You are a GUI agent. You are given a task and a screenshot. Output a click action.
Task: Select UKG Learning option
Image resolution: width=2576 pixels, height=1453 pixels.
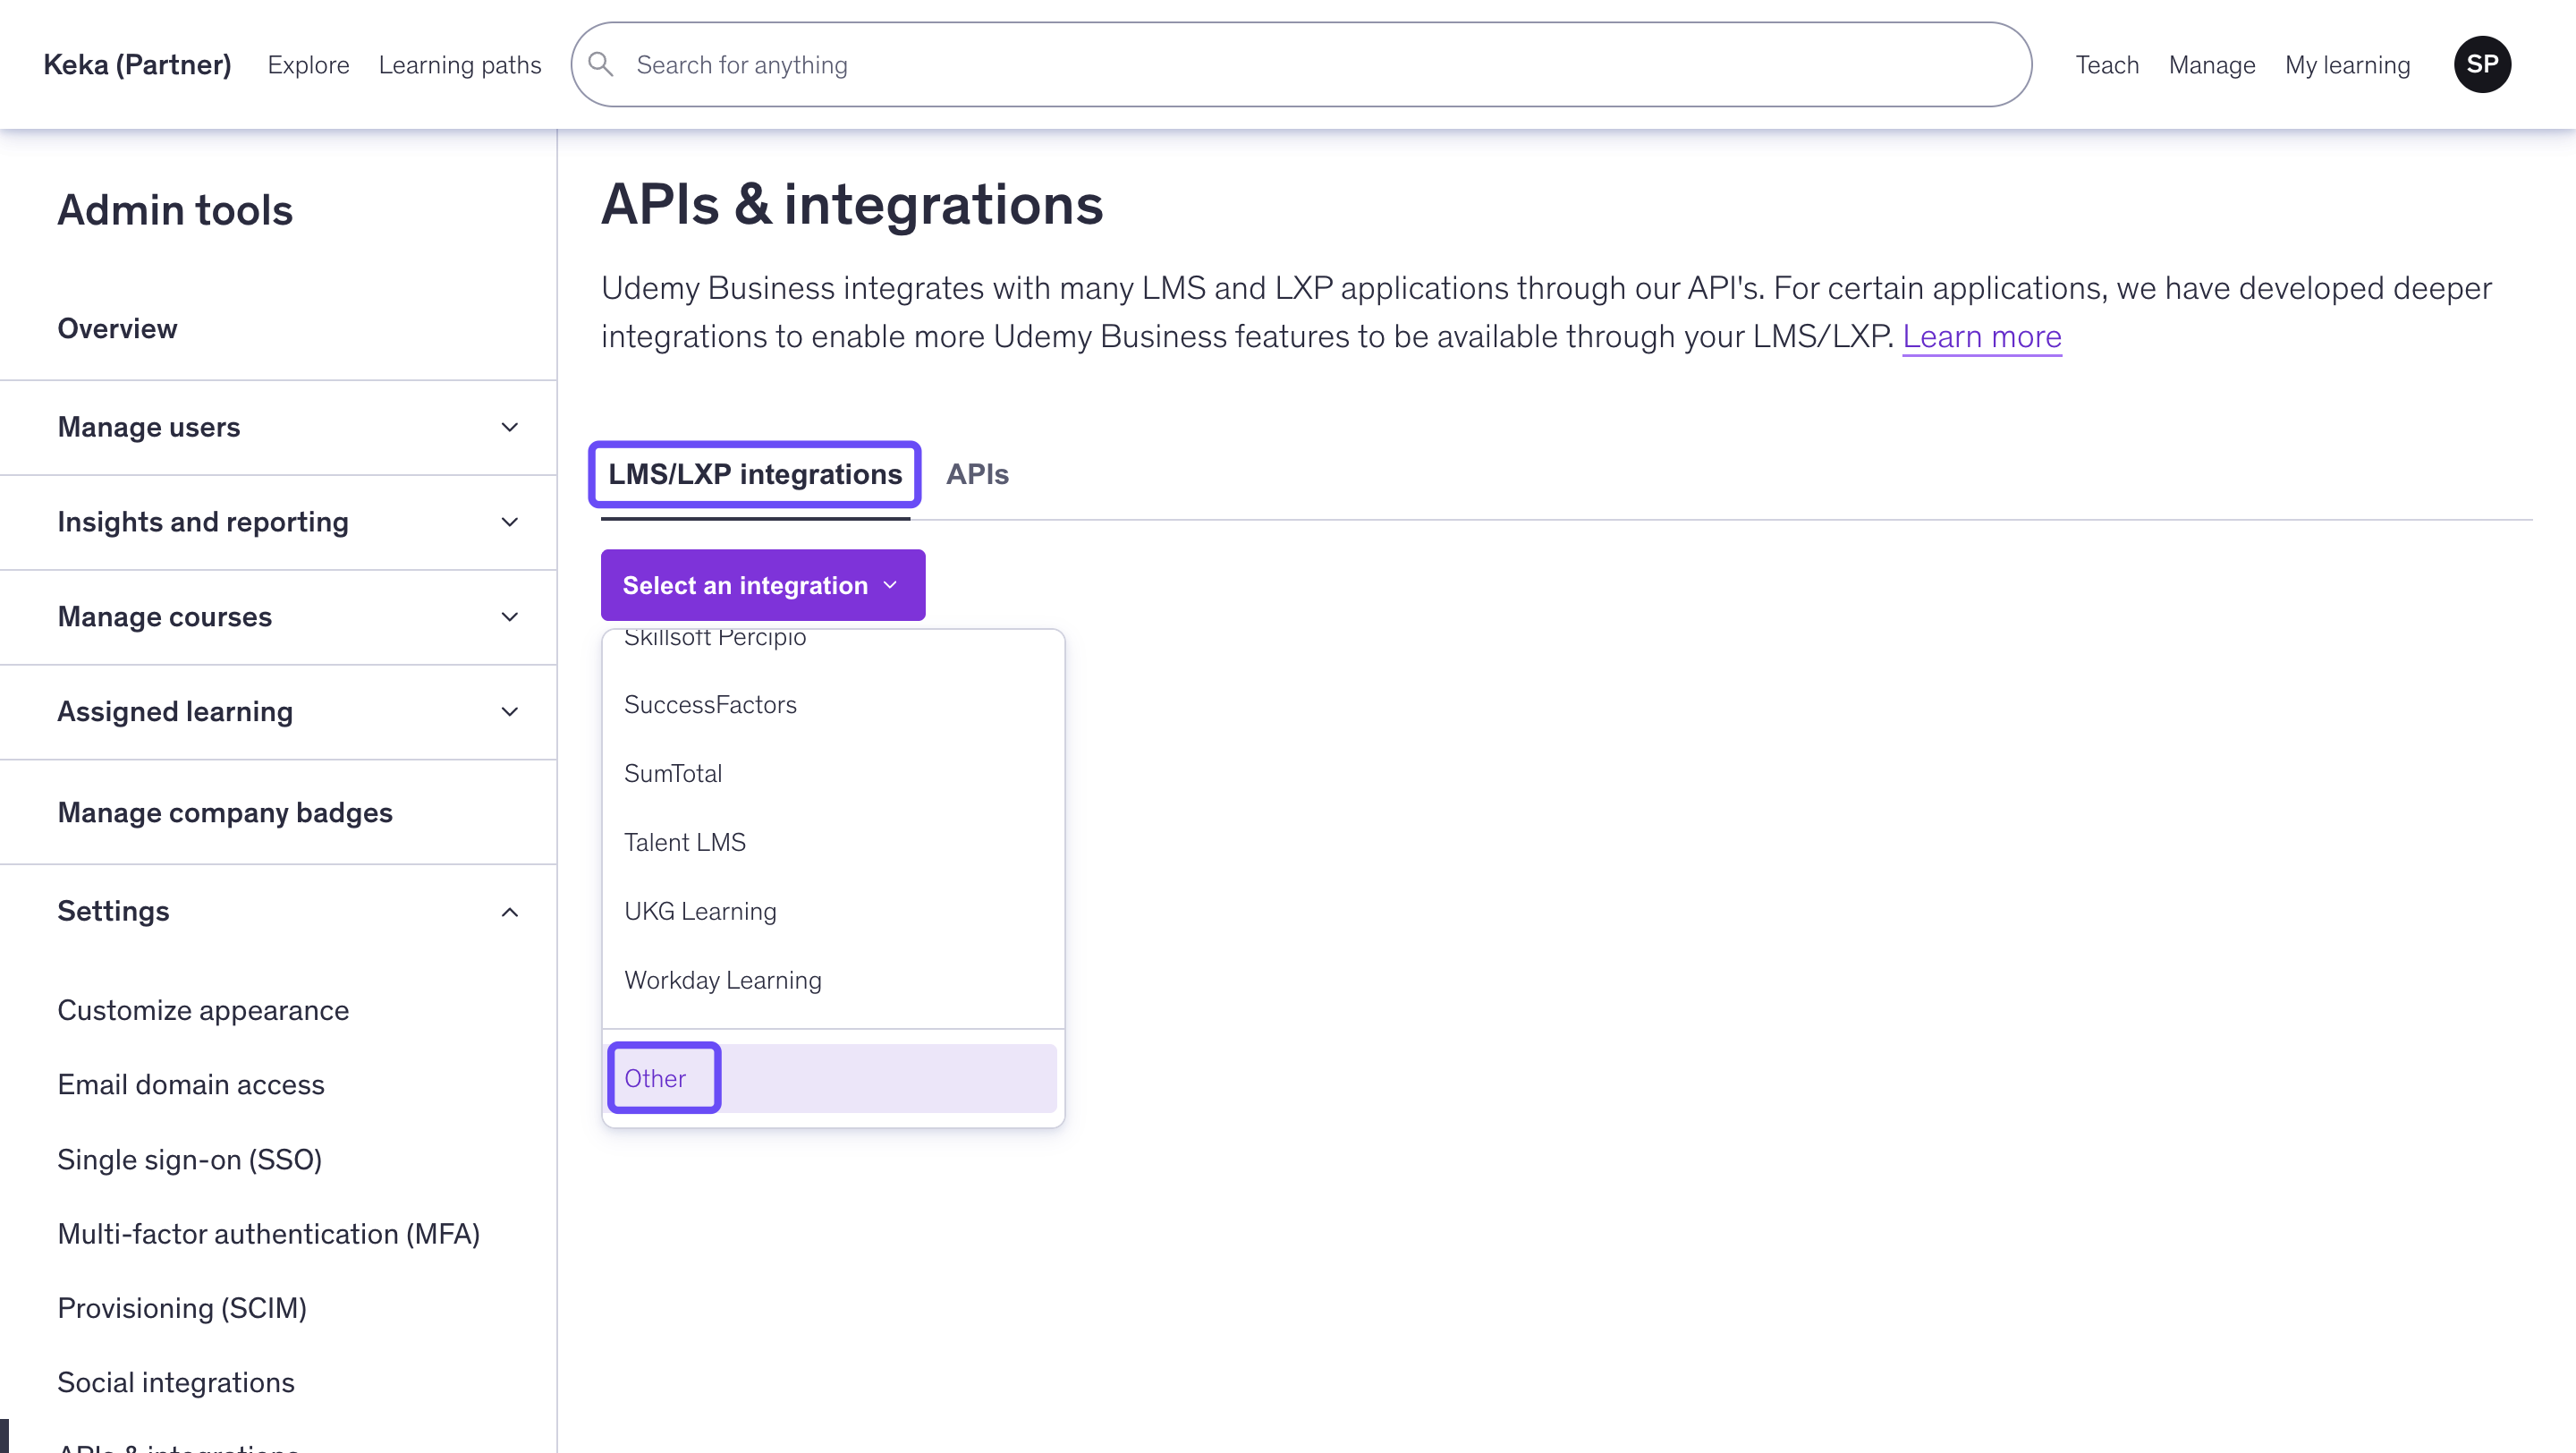[x=700, y=911]
